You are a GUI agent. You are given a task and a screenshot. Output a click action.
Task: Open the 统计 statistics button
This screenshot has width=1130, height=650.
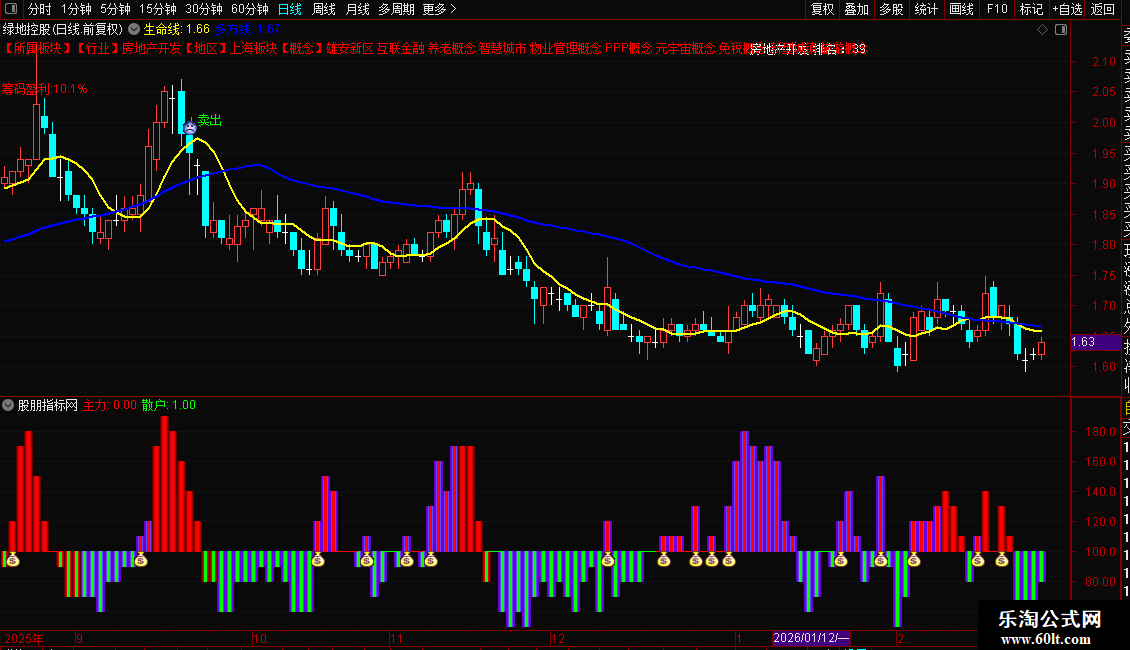[926, 9]
